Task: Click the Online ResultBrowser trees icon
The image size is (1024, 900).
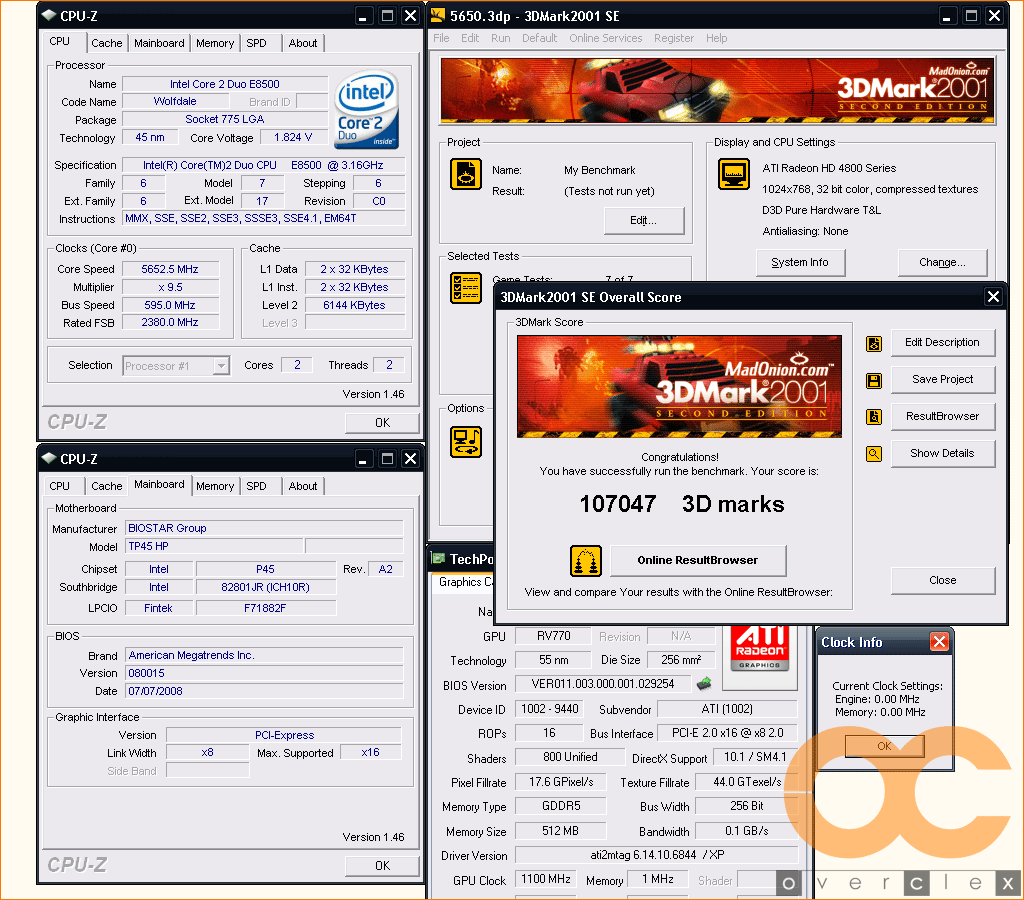Action: [x=586, y=561]
